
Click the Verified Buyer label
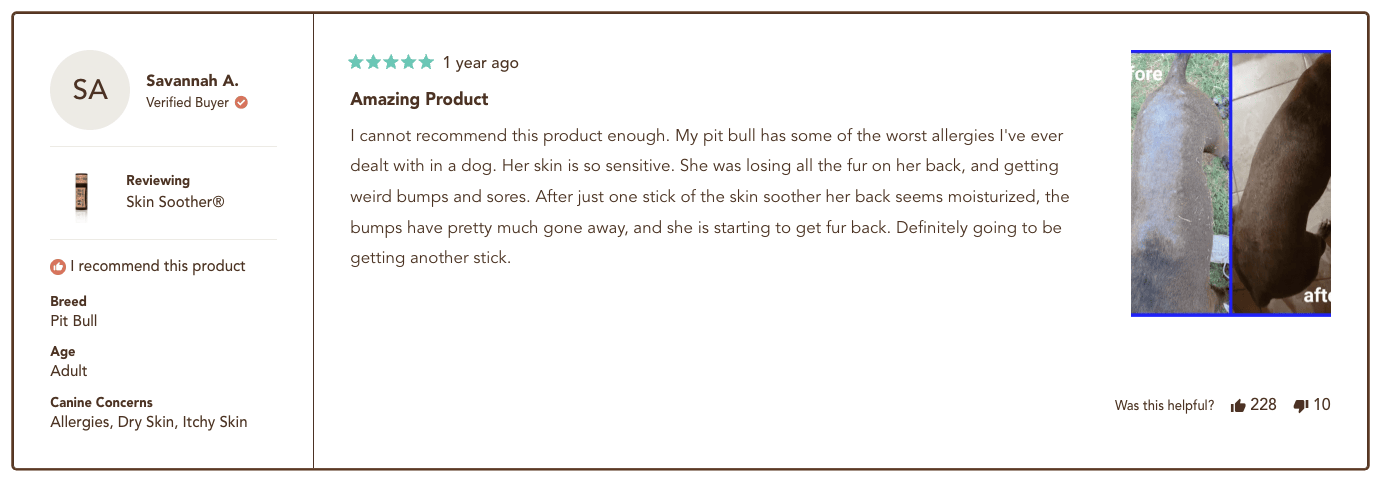pos(187,102)
